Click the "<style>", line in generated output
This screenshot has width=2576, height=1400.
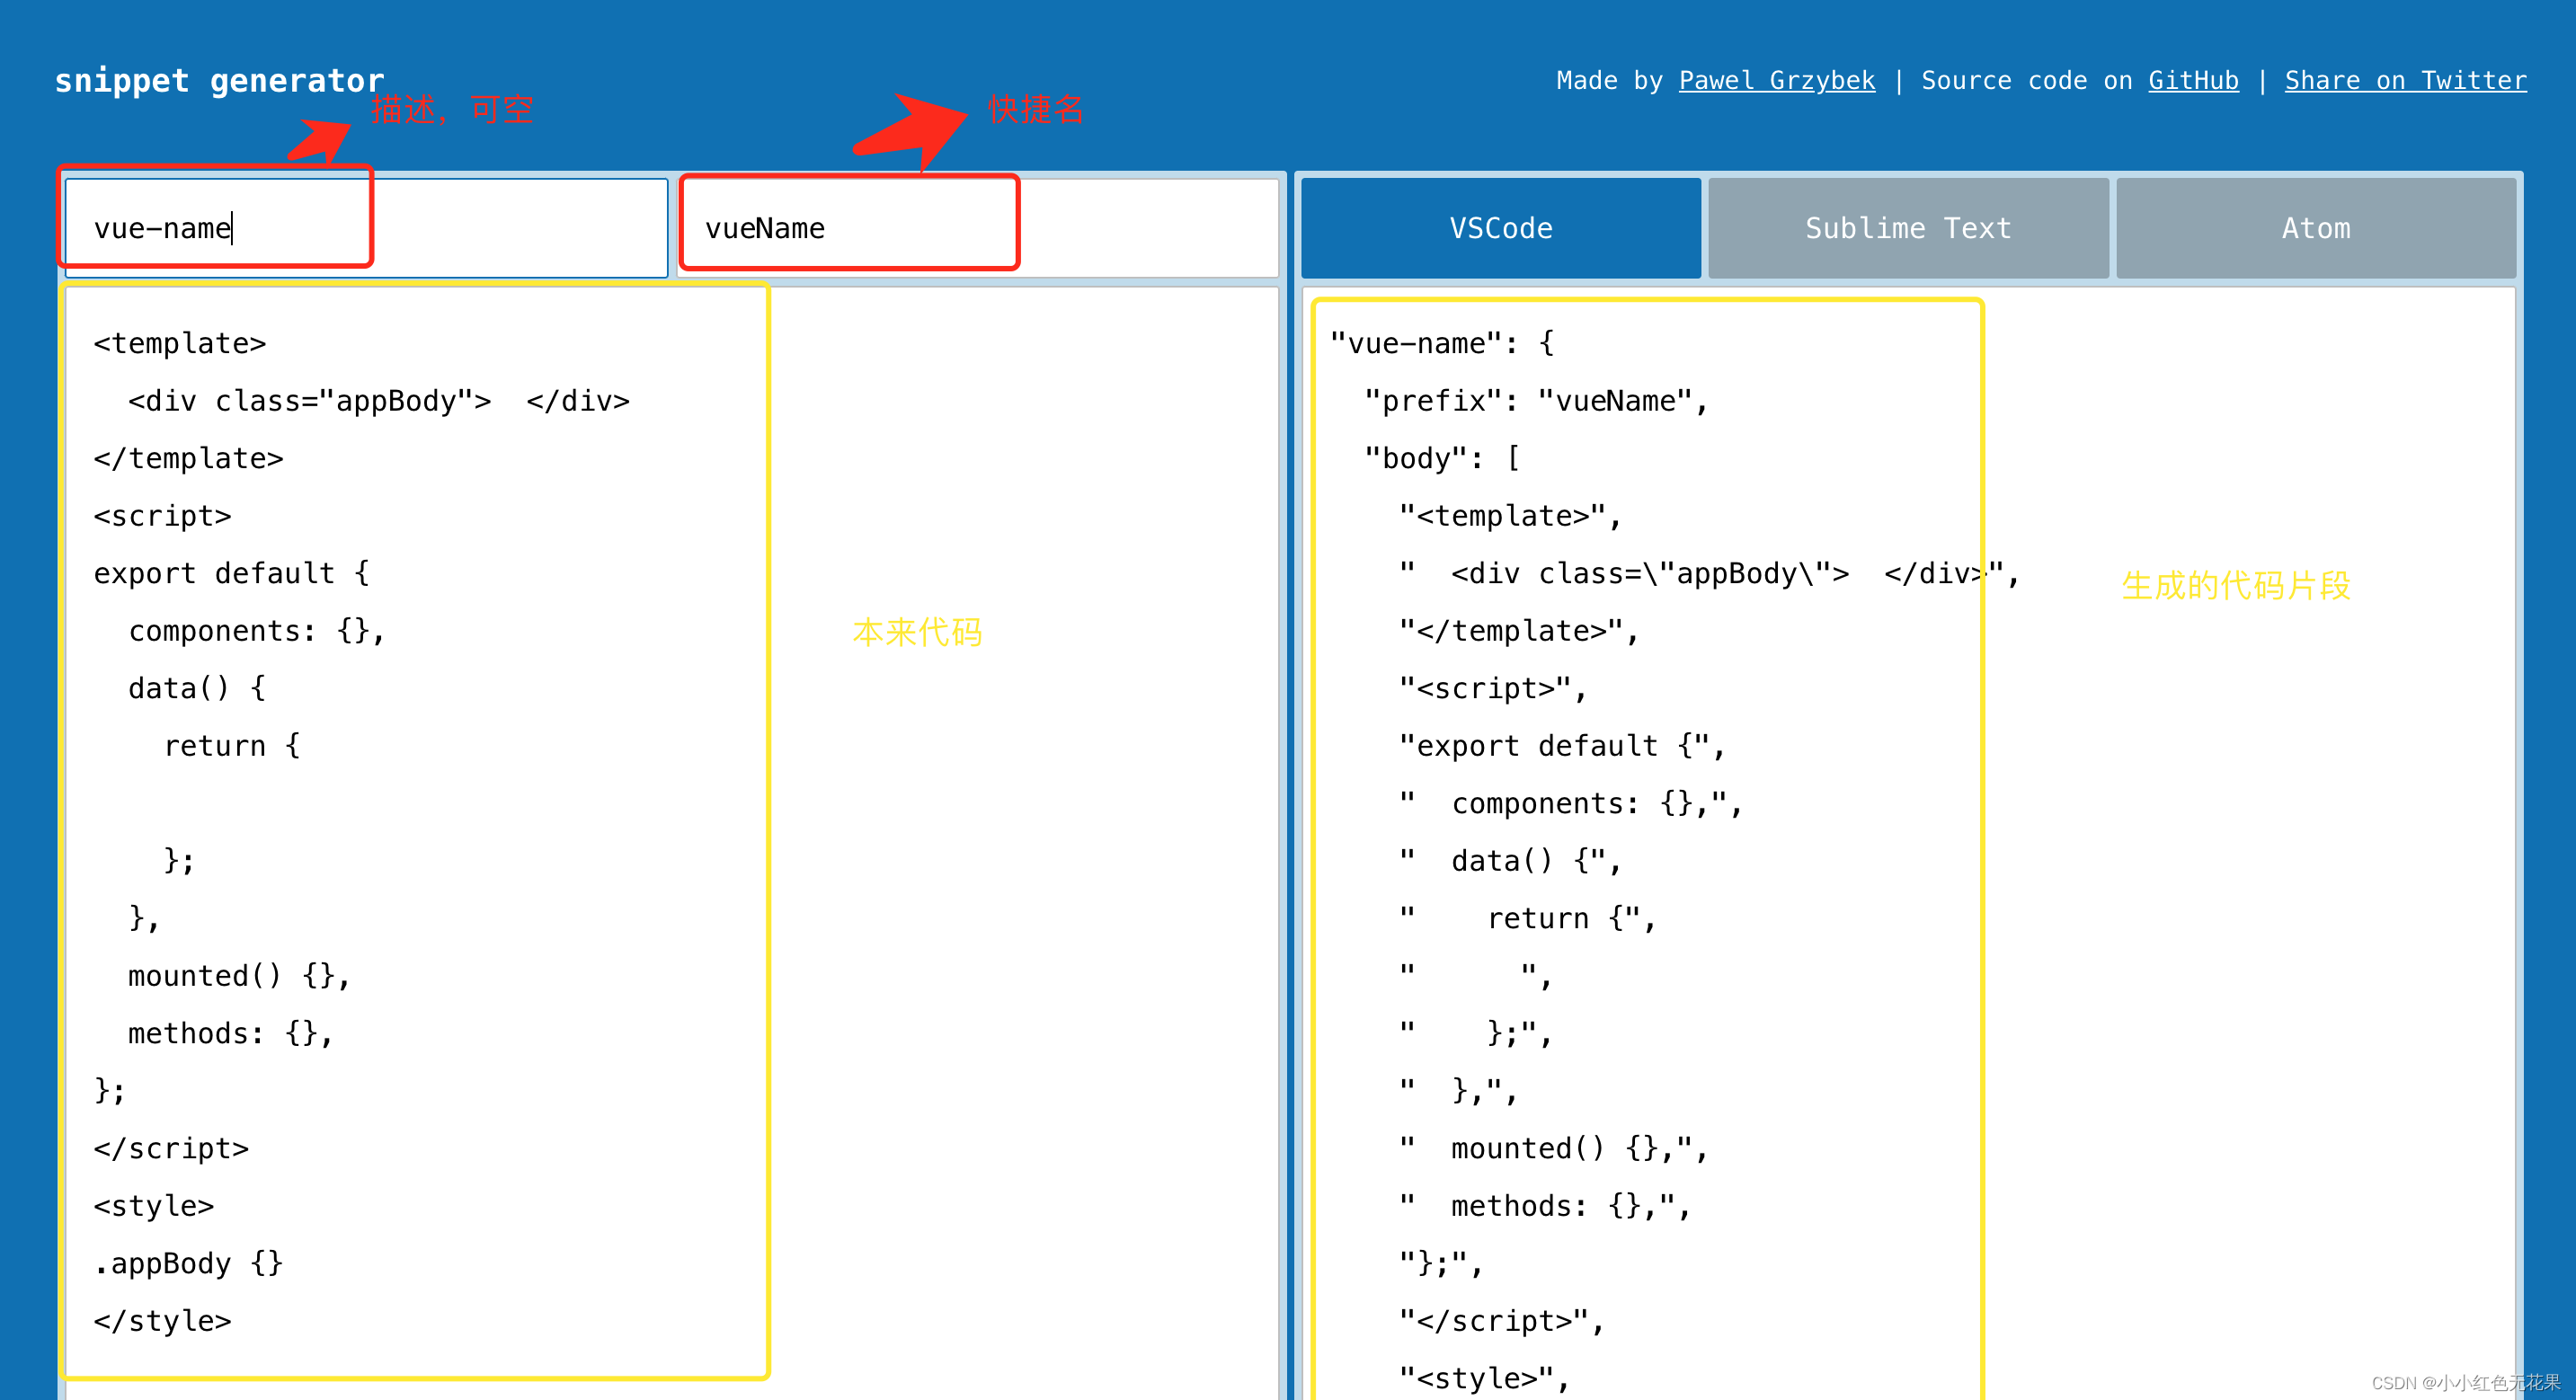click(1484, 1378)
